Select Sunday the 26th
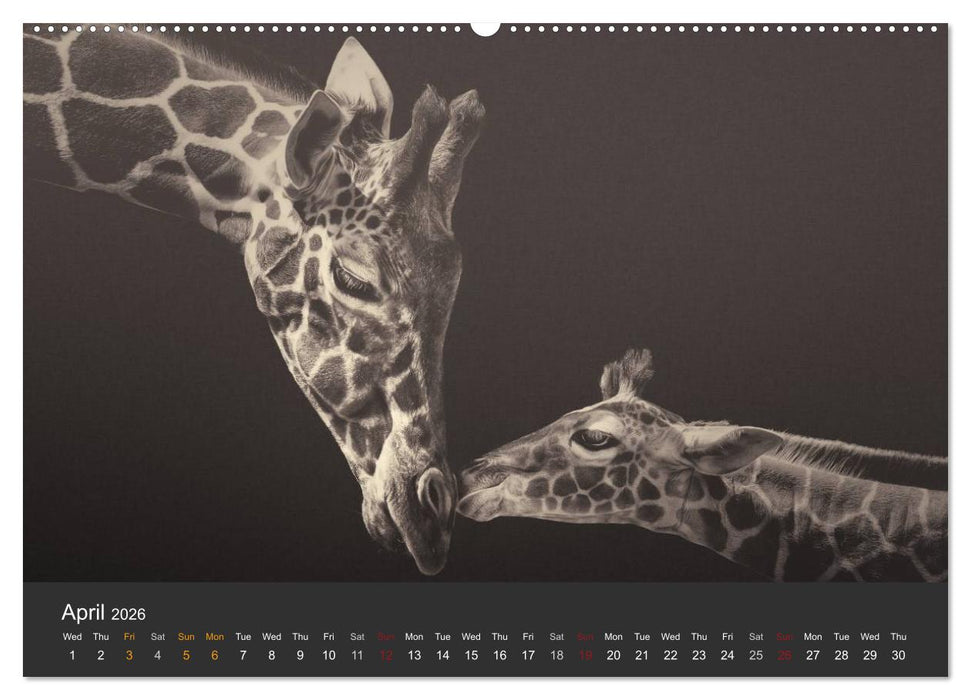 (784, 652)
